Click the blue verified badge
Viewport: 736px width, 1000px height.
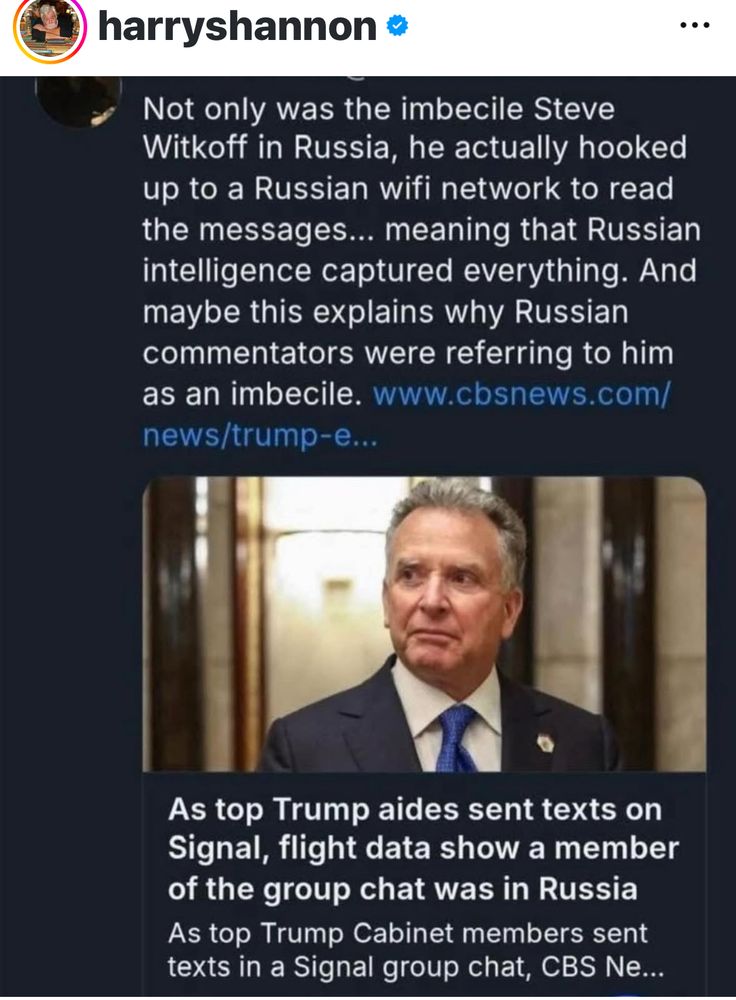click(398, 28)
